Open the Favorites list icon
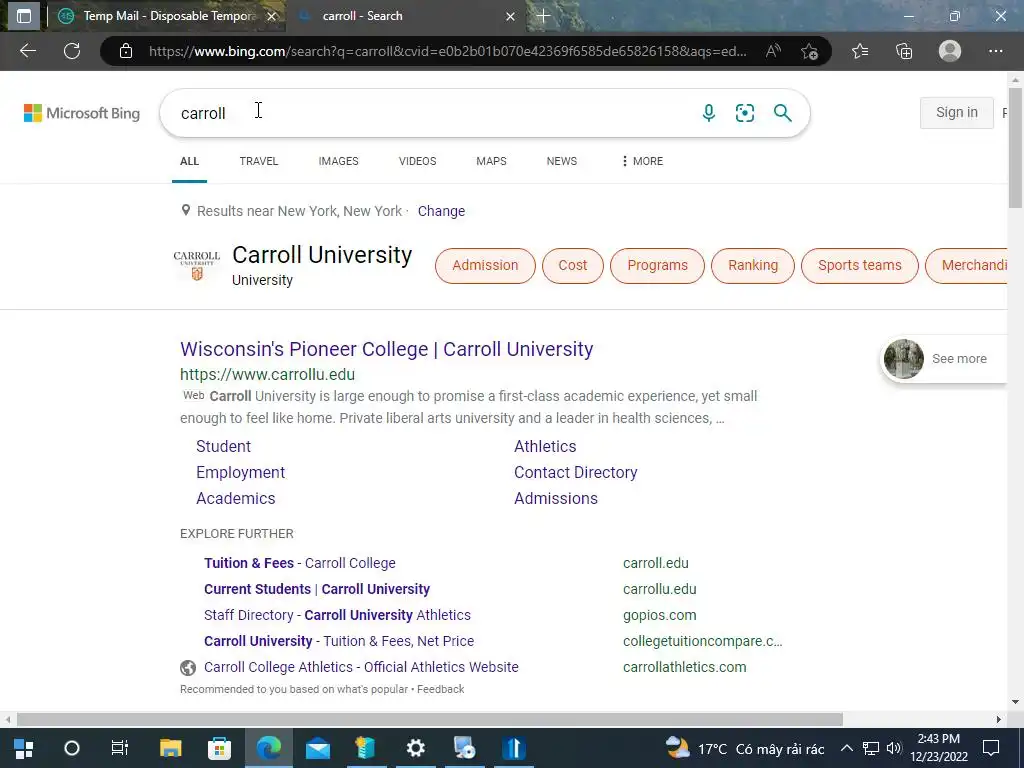1024x768 pixels. pyautogui.click(x=860, y=51)
